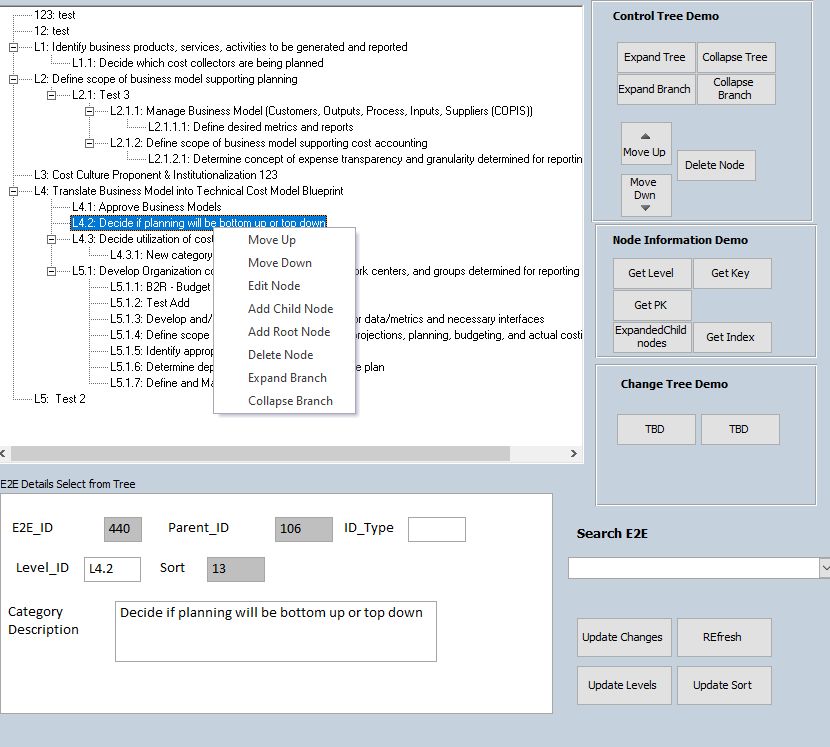Choose Move Down in context menu

coord(279,263)
